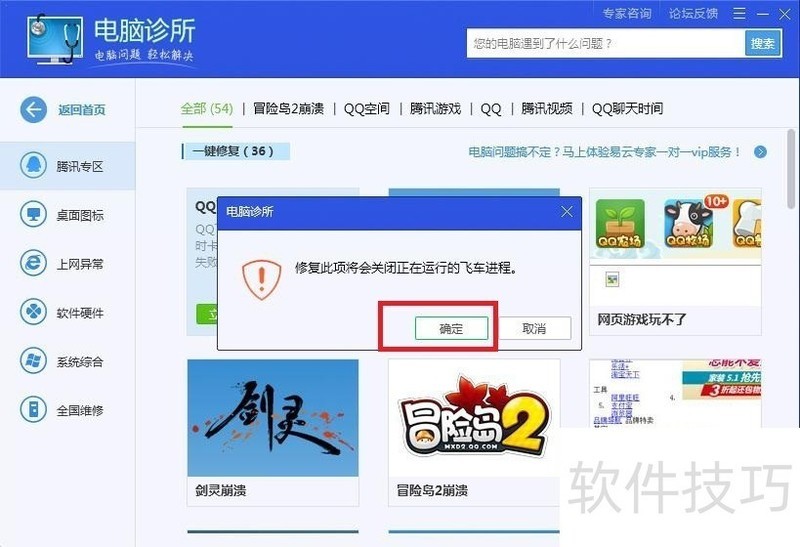Click the vertical scrollbar on right edge
Screen dimensions: 800x547
coord(791,168)
